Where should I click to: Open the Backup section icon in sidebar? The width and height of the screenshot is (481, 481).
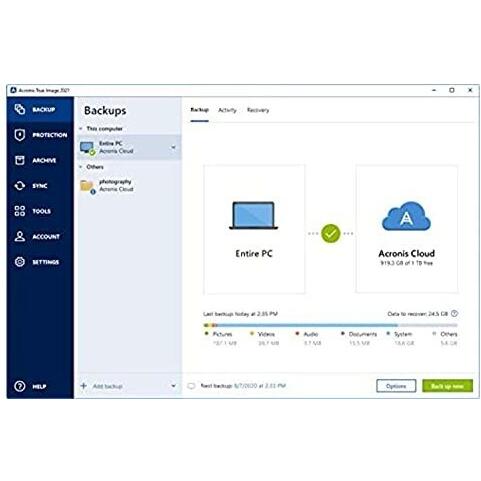[20, 109]
